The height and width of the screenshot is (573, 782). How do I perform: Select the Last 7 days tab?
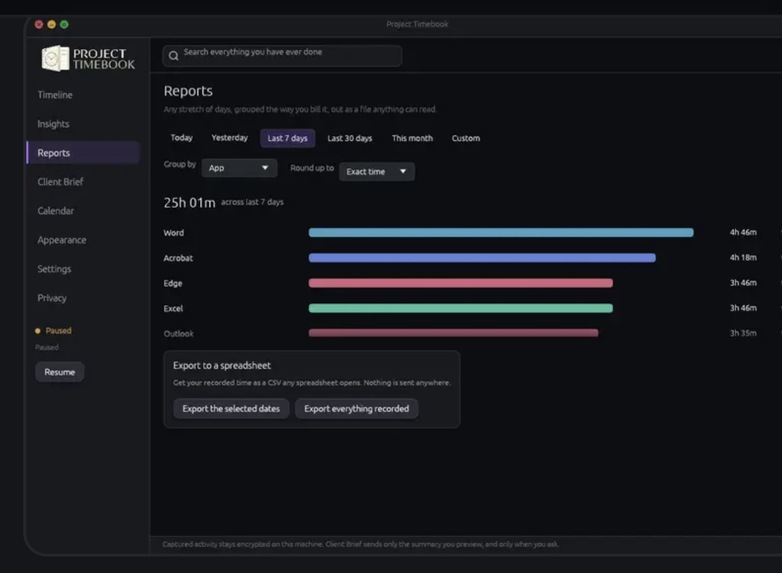point(287,138)
